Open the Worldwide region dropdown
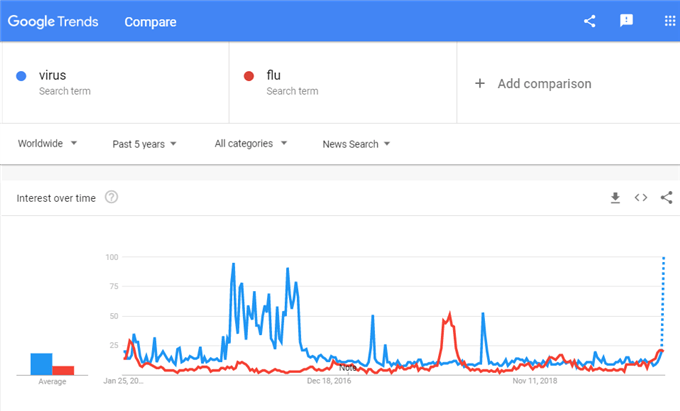 click(x=47, y=144)
